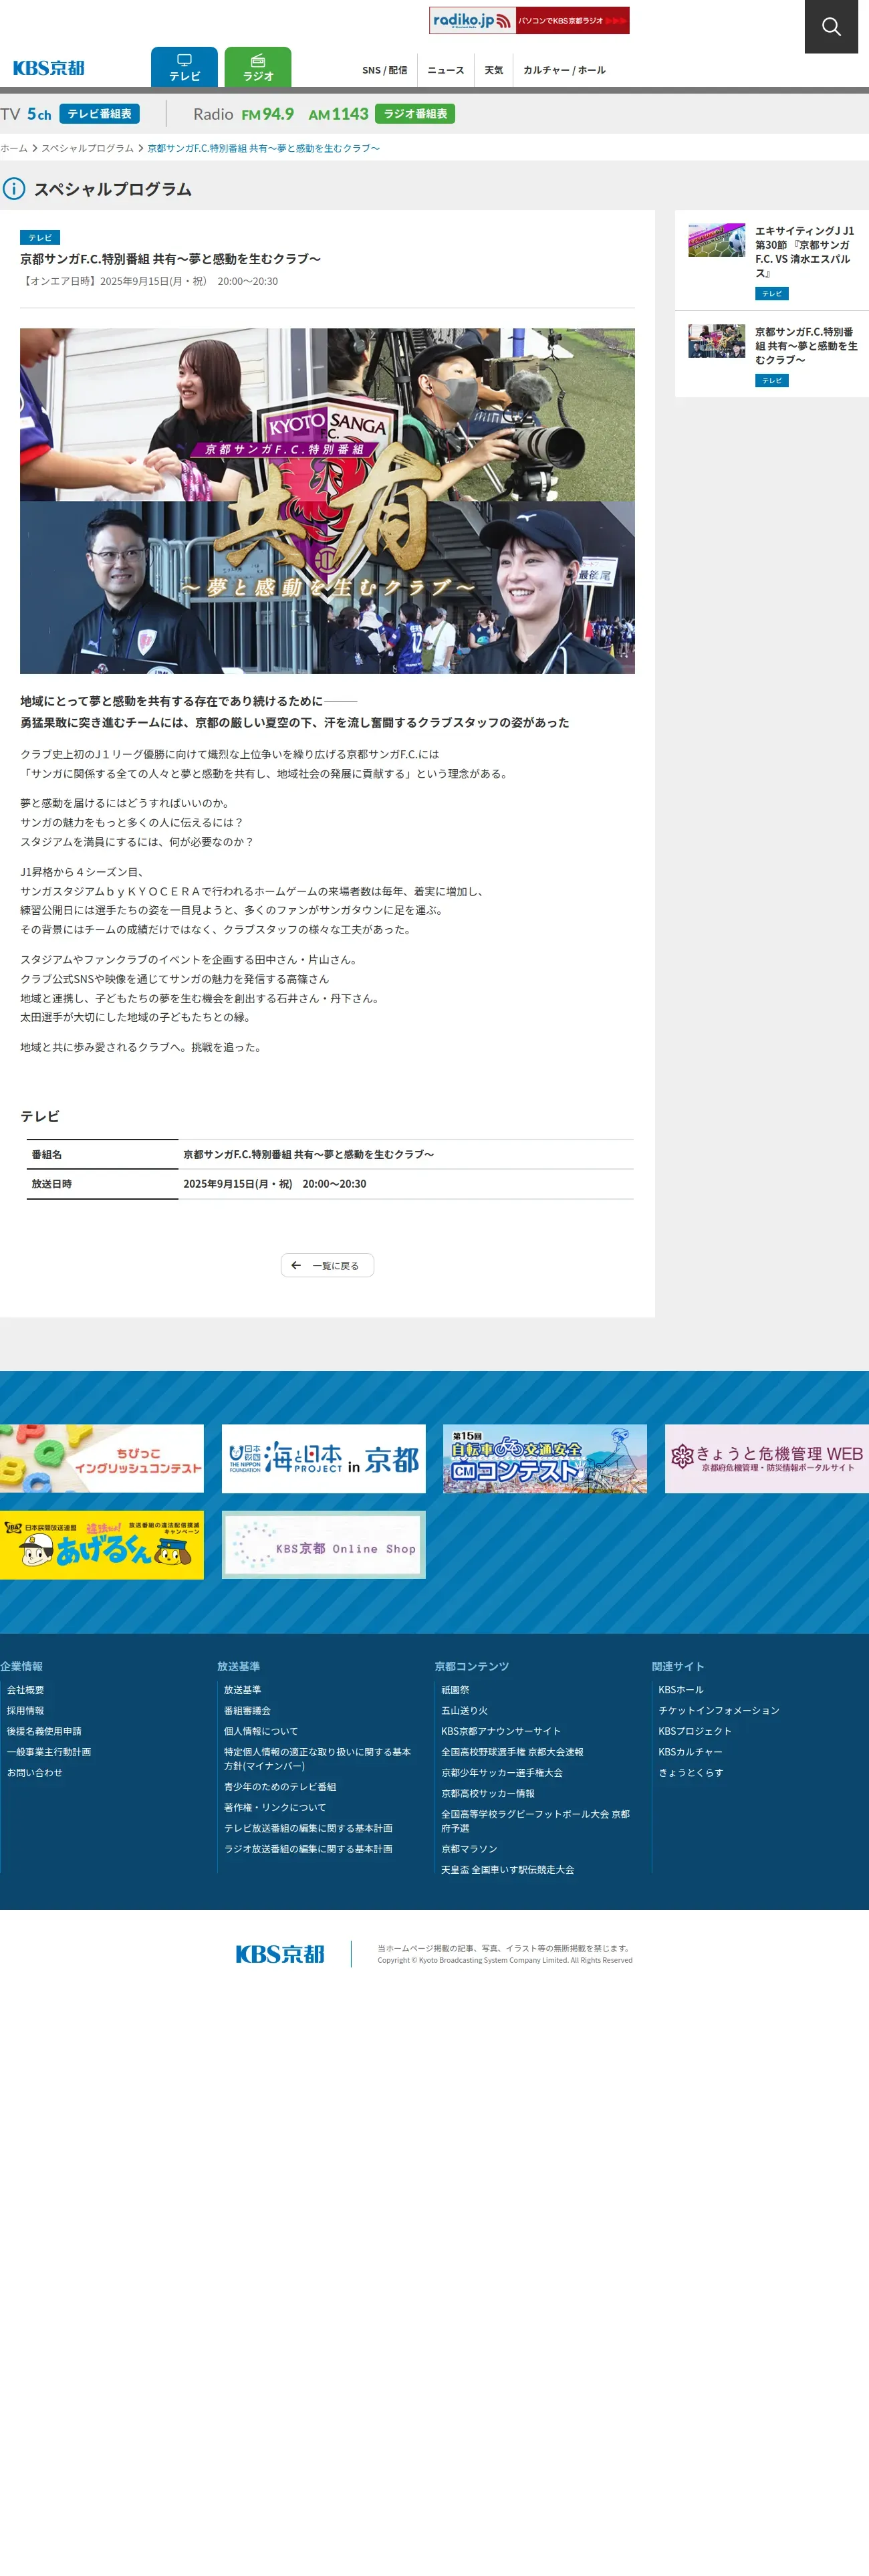Open 天気 menu

pyautogui.click(x=494, y=70)
